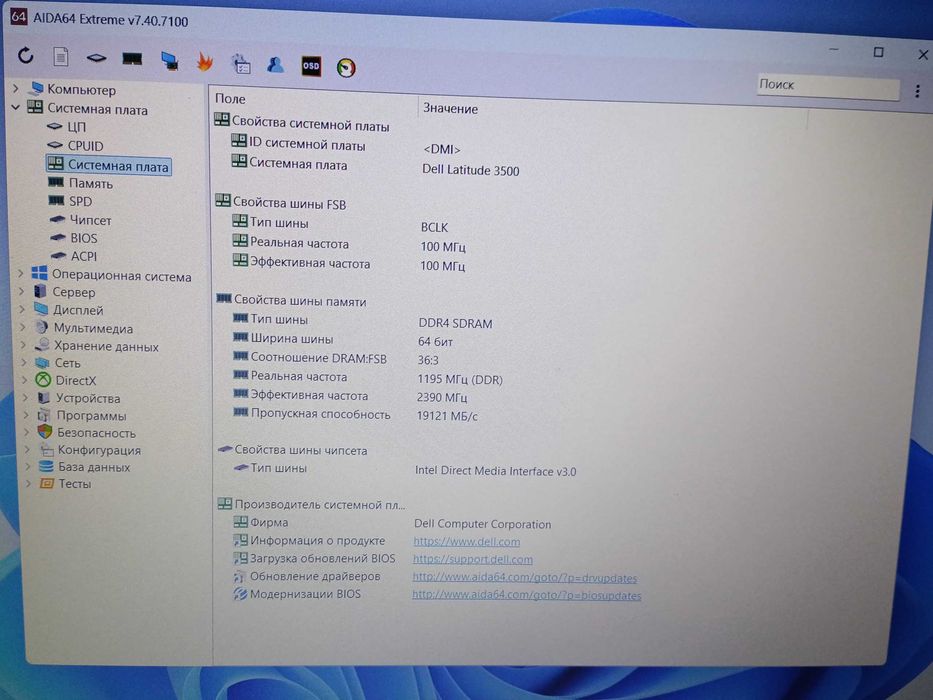
Task: Click the monitor diagnostics toolbar icon
Action: pyautogui.click(x=170, y=61)
